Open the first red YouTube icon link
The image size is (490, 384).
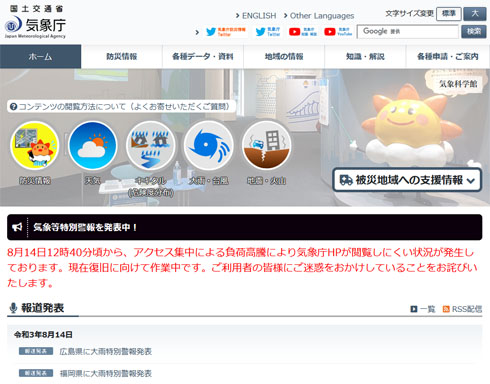(303, 32)
